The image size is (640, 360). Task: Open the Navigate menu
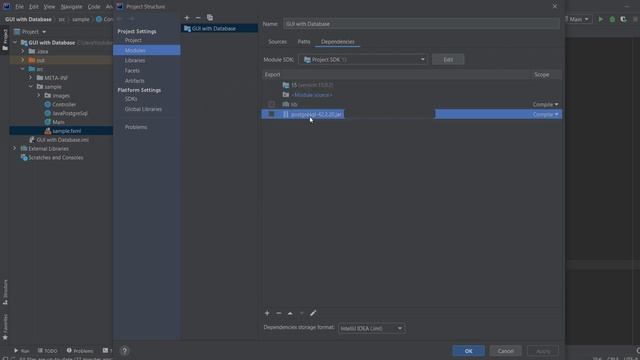click(x=71, y=7)
